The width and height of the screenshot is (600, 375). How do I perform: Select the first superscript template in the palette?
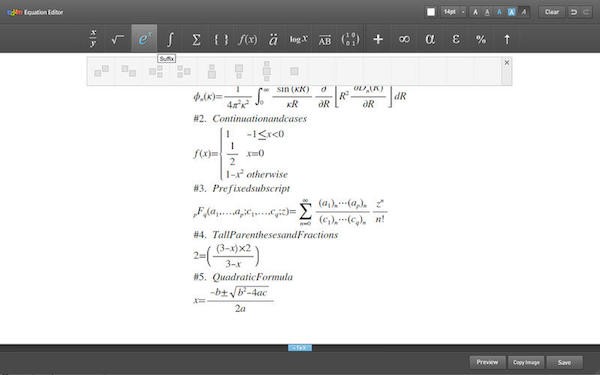click(101, 71)
